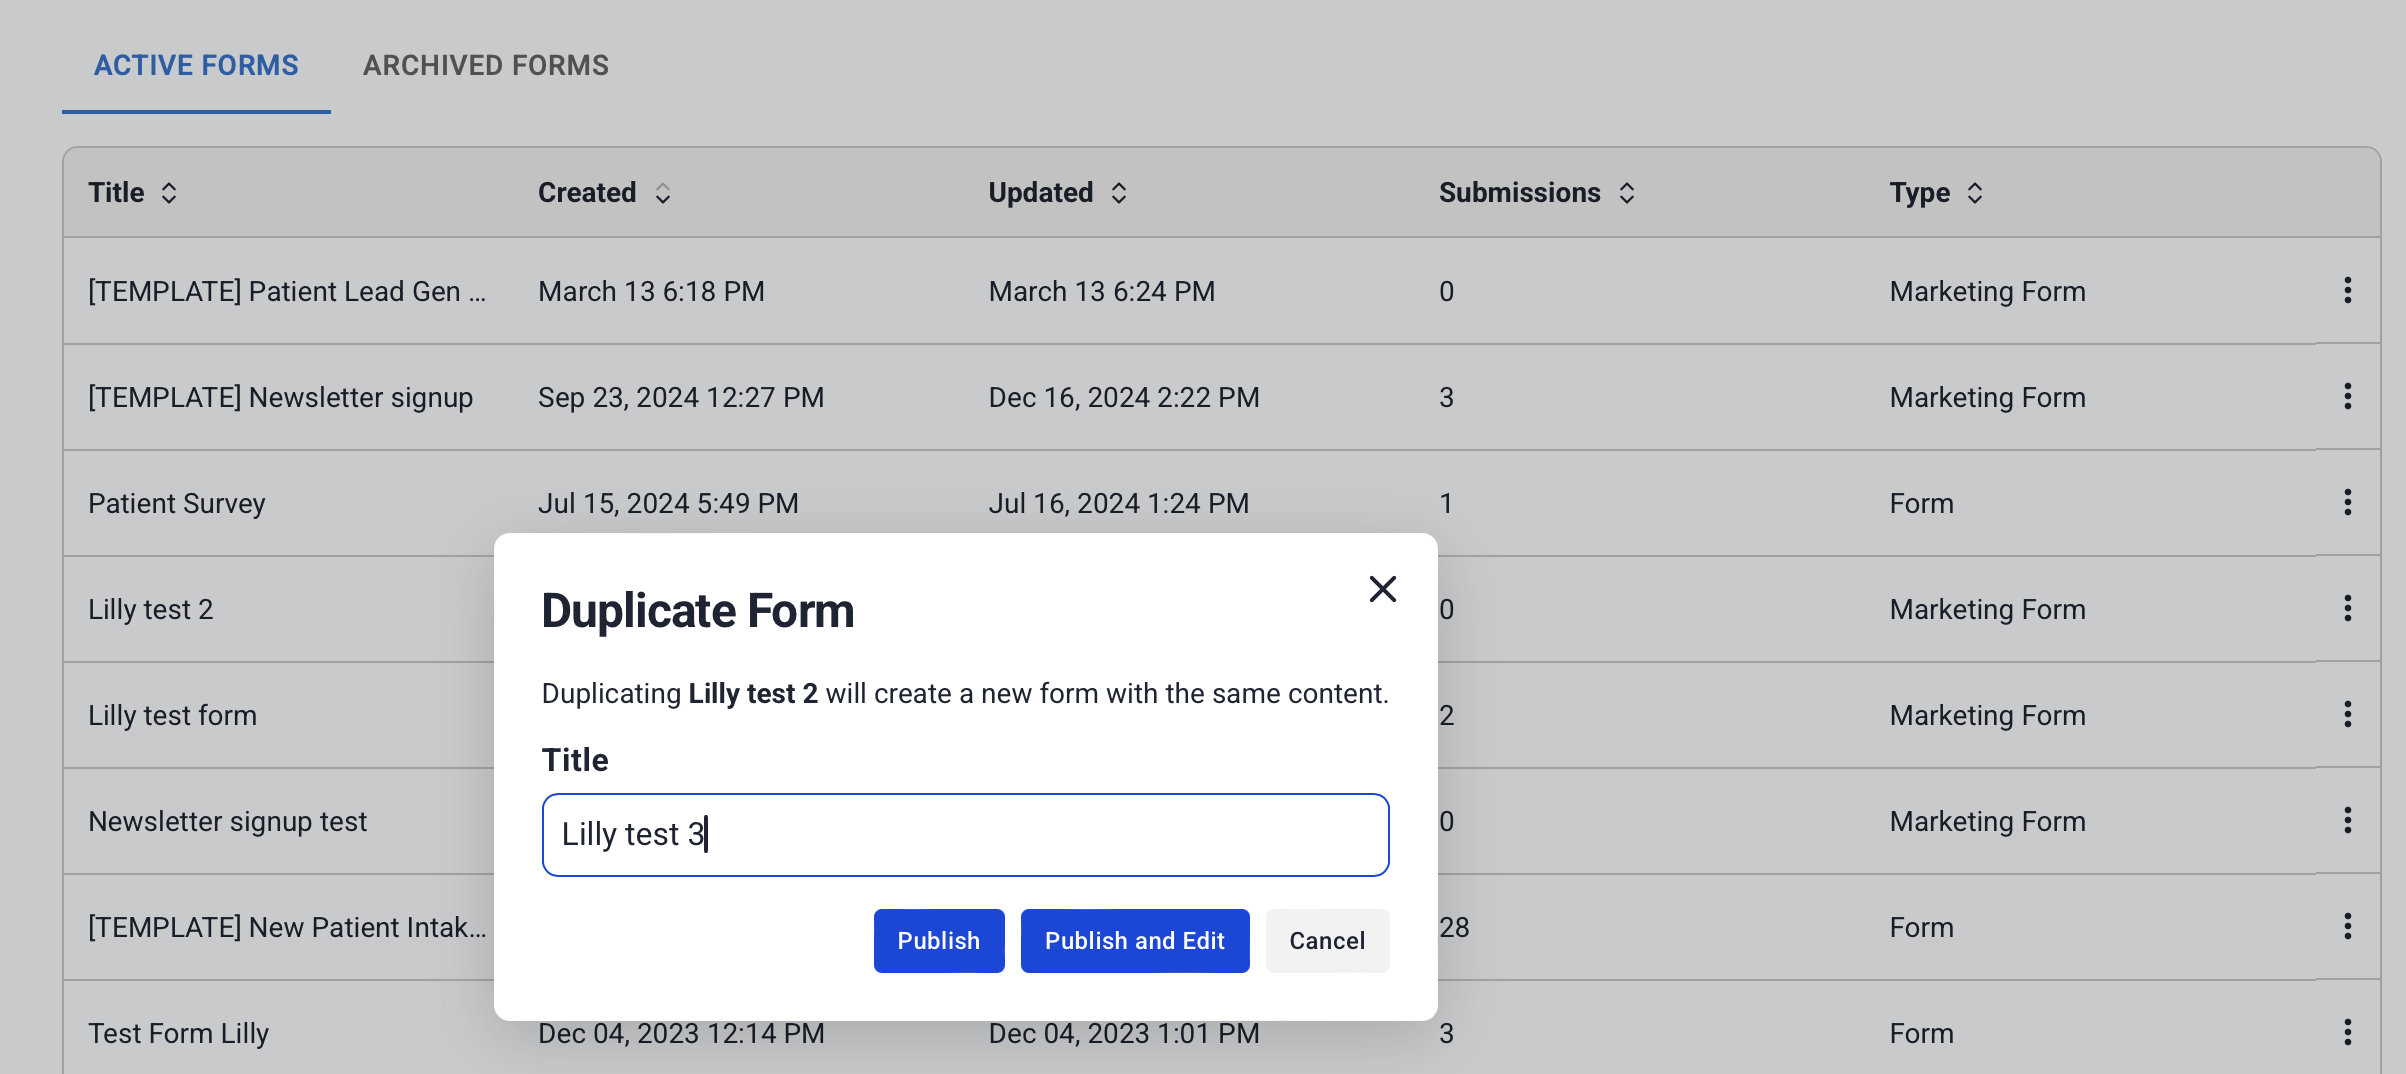This screenshot has height=1074, width=2406.
Task: Open options menu for Newsletter signup test
Action: point(2347,821)
